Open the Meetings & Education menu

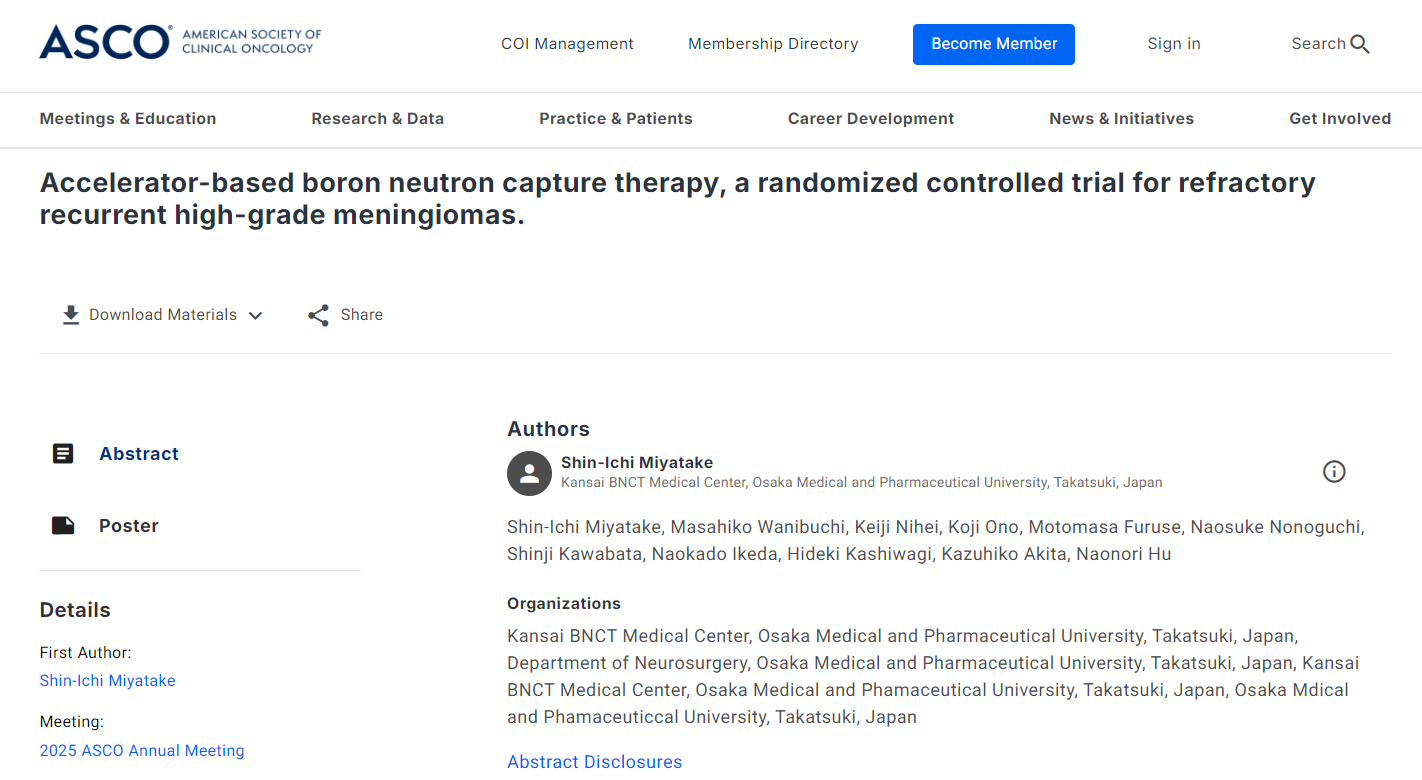(128, 119)
